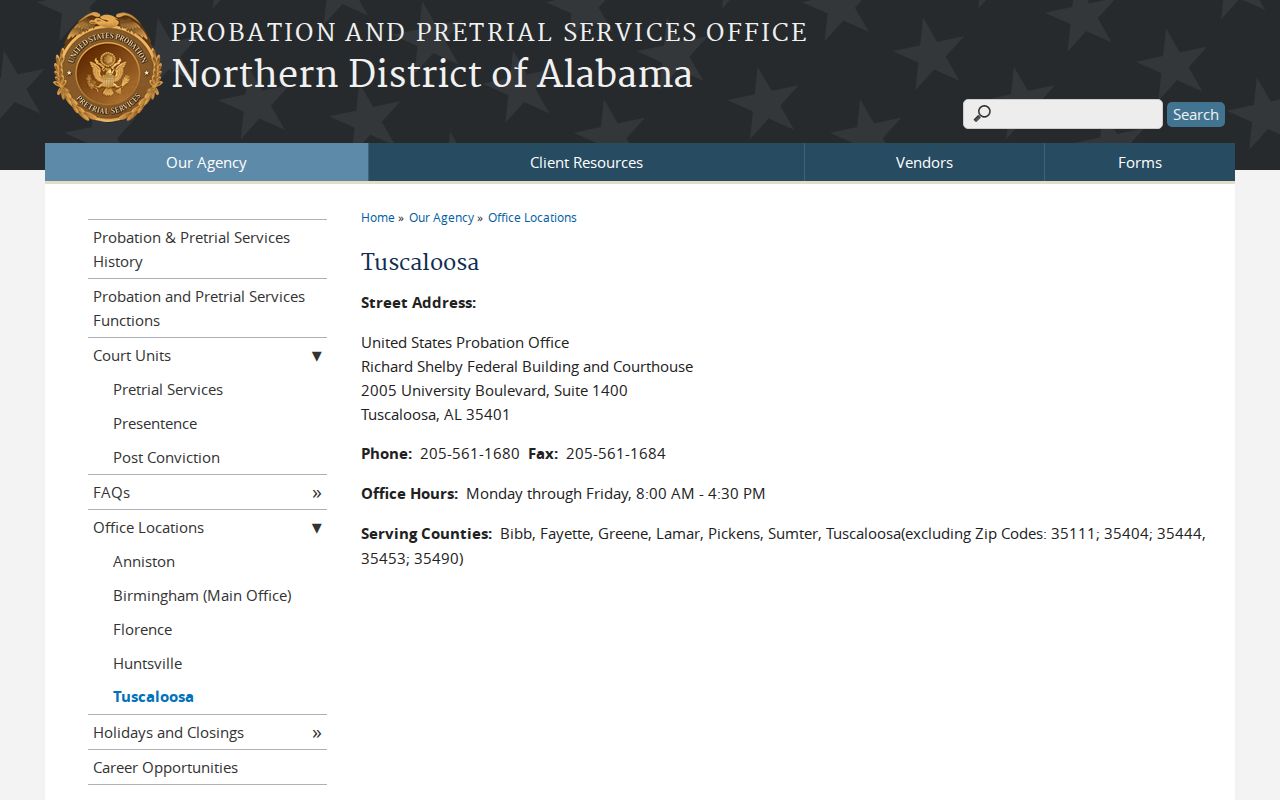Viewport: 1280px width, 800px height.
Task: Click the Search button
Action: click(1196, 114)
